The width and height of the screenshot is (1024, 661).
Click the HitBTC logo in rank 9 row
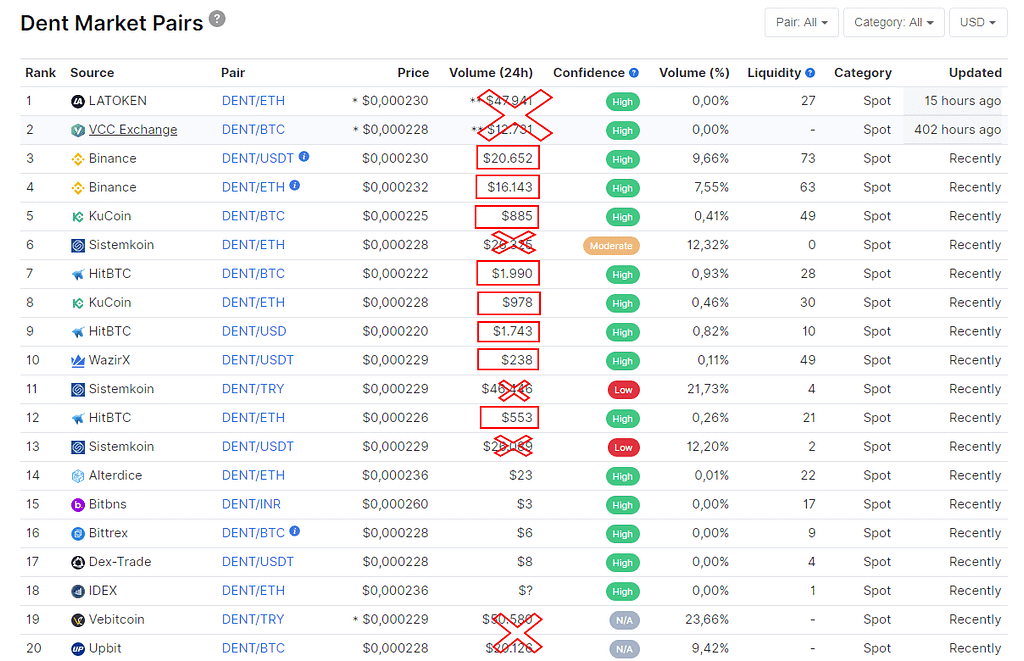click(78, 332)
